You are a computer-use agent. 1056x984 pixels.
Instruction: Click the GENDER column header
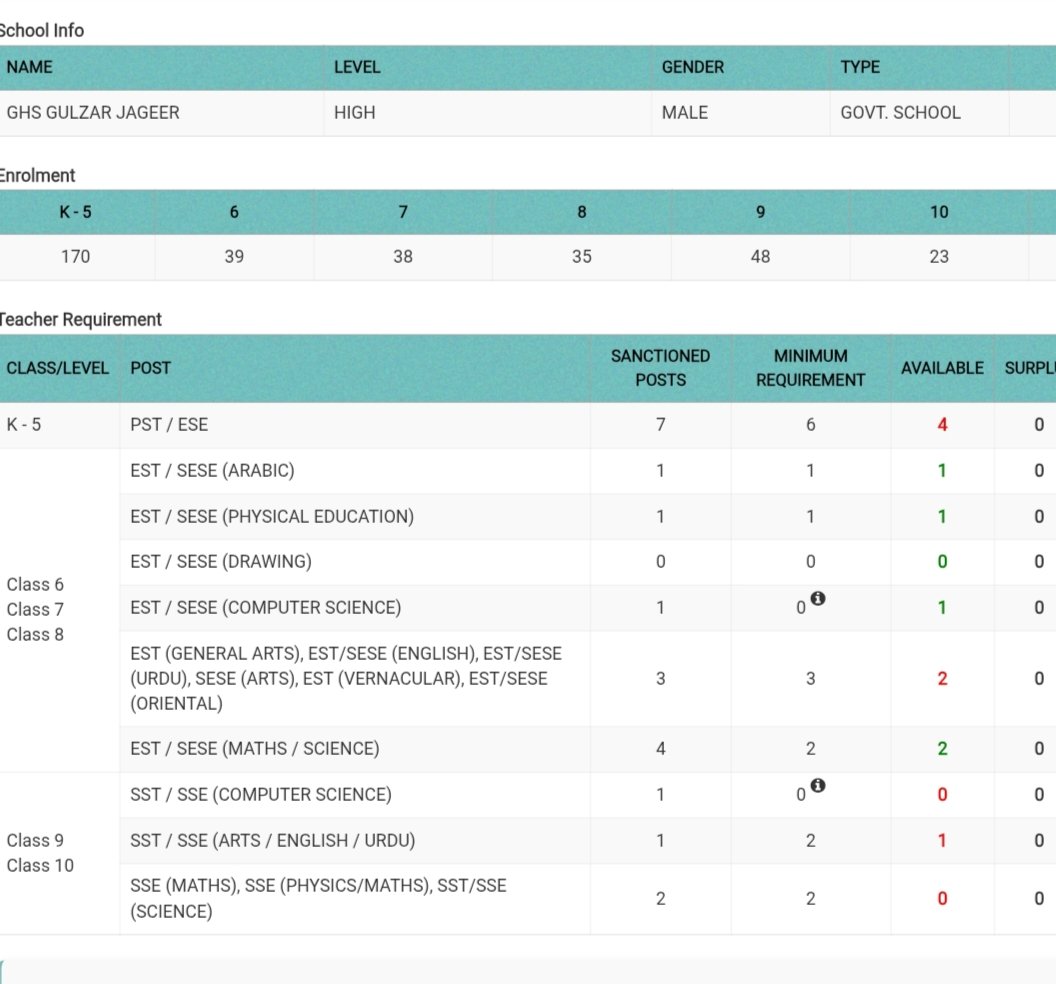[x=692, y=67]
